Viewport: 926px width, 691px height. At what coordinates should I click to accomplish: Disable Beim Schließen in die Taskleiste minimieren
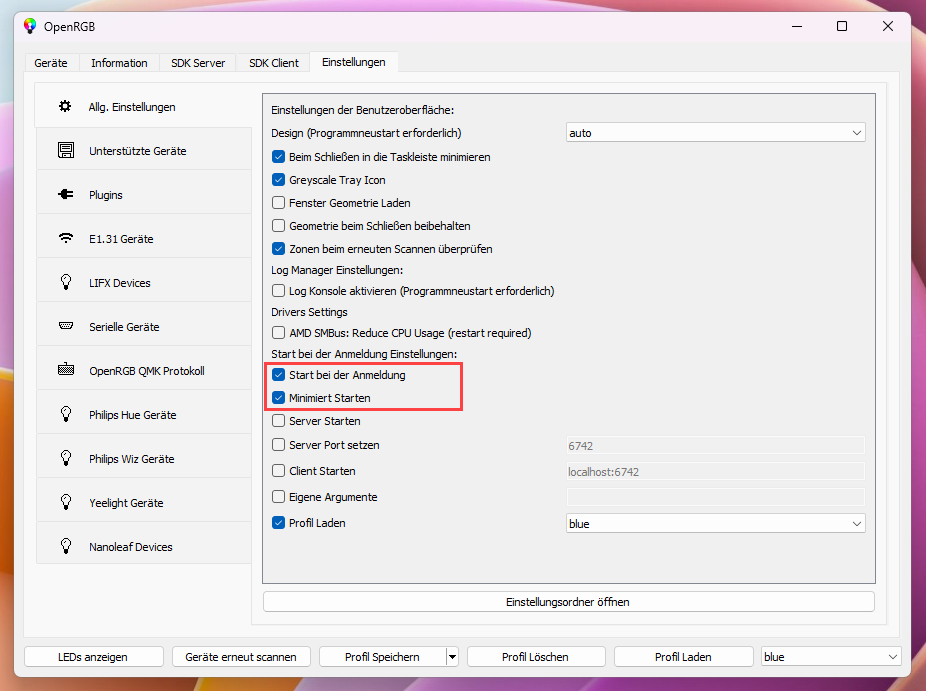tap(278, 157)
